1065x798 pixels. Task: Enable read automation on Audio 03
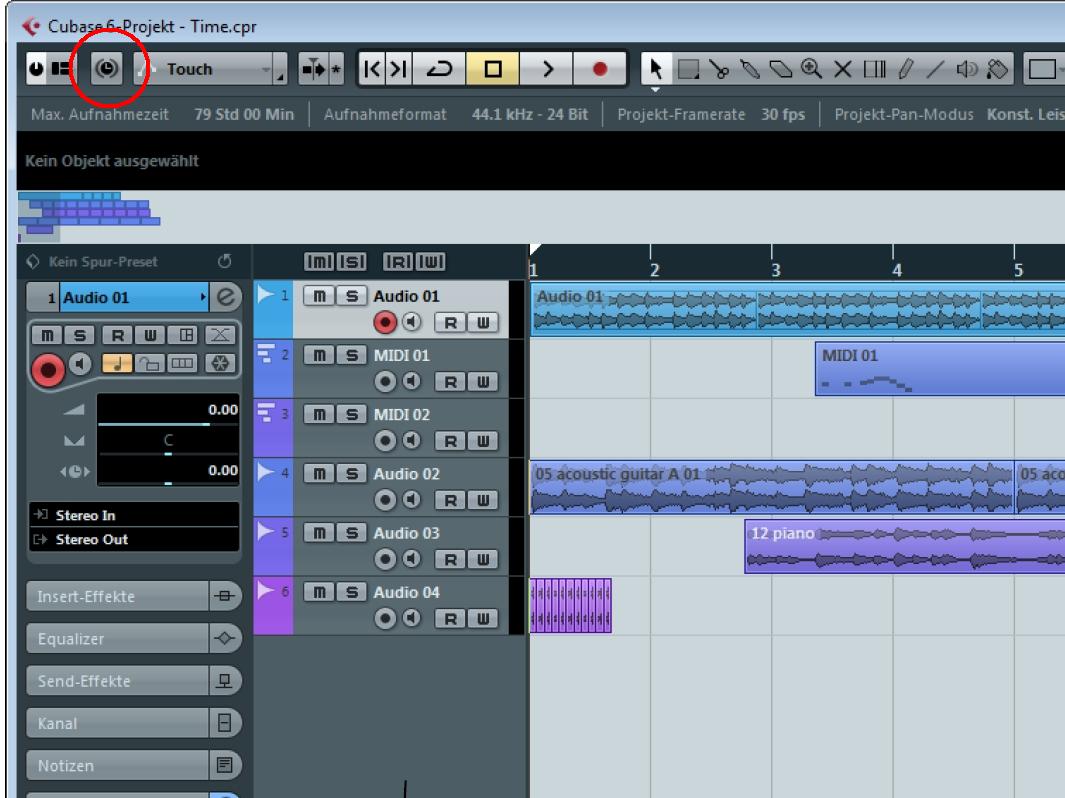coord(450,559)
